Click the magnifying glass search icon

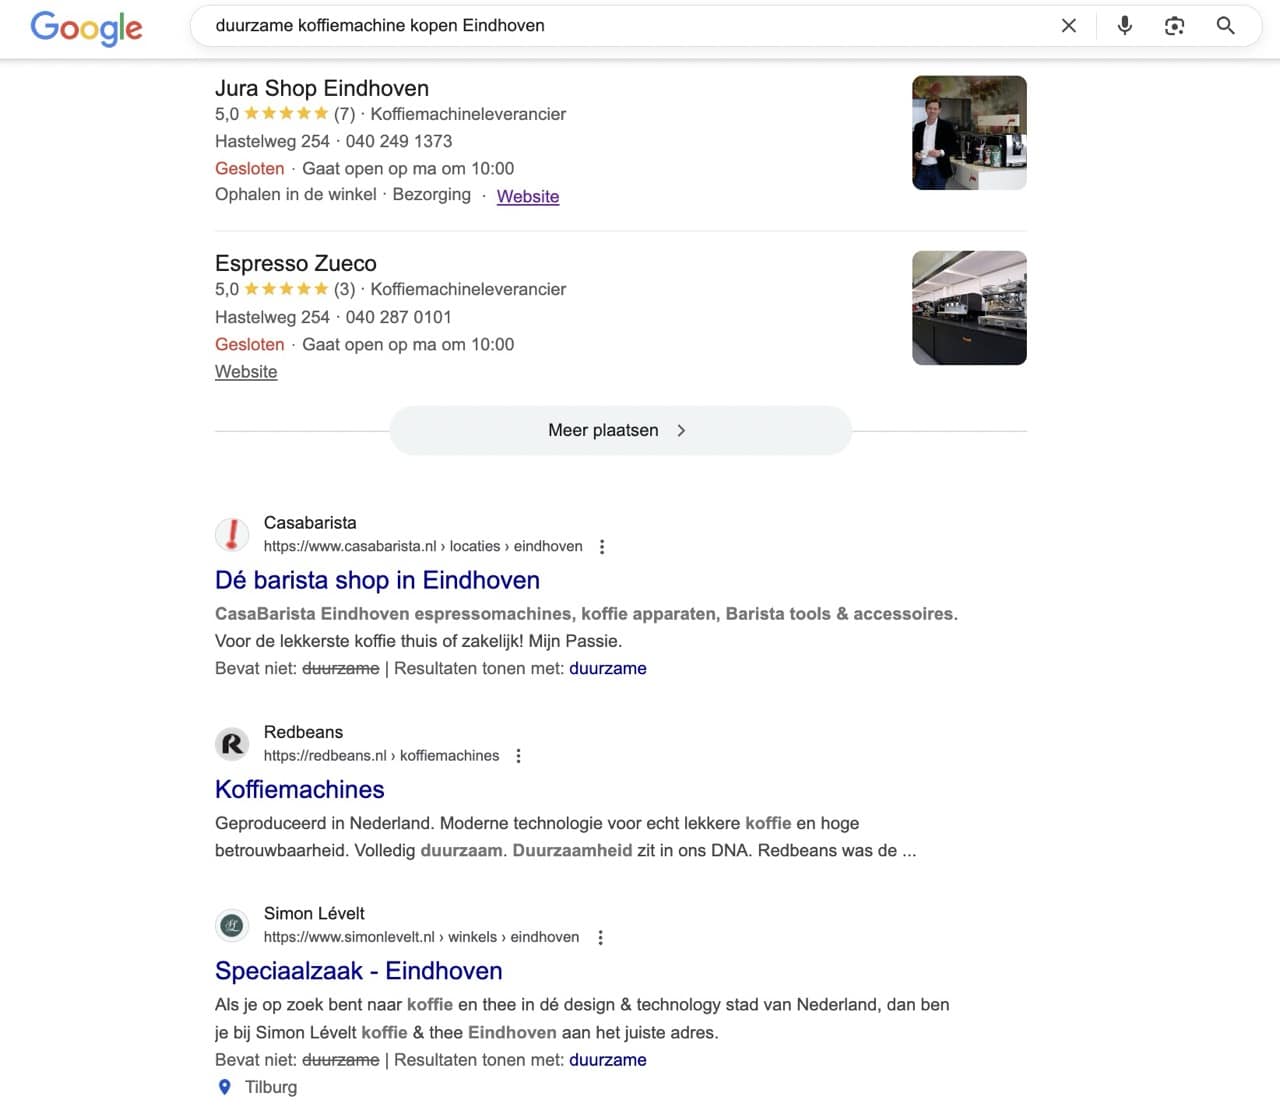click(1226, 26)
